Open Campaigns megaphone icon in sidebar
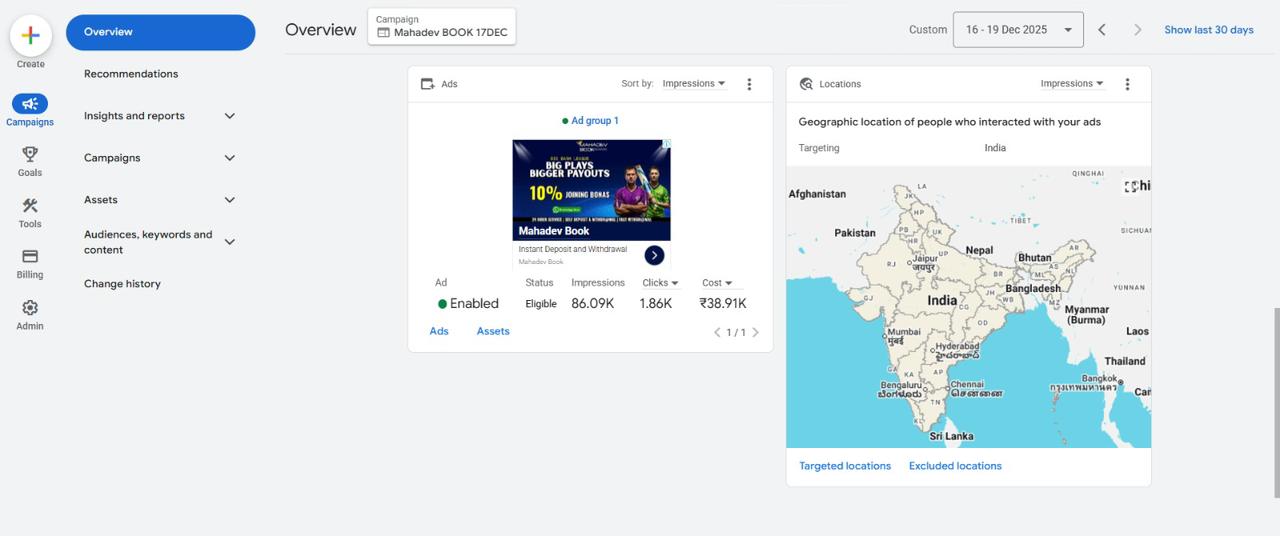Screen dimensions: 1280x536 30,104
